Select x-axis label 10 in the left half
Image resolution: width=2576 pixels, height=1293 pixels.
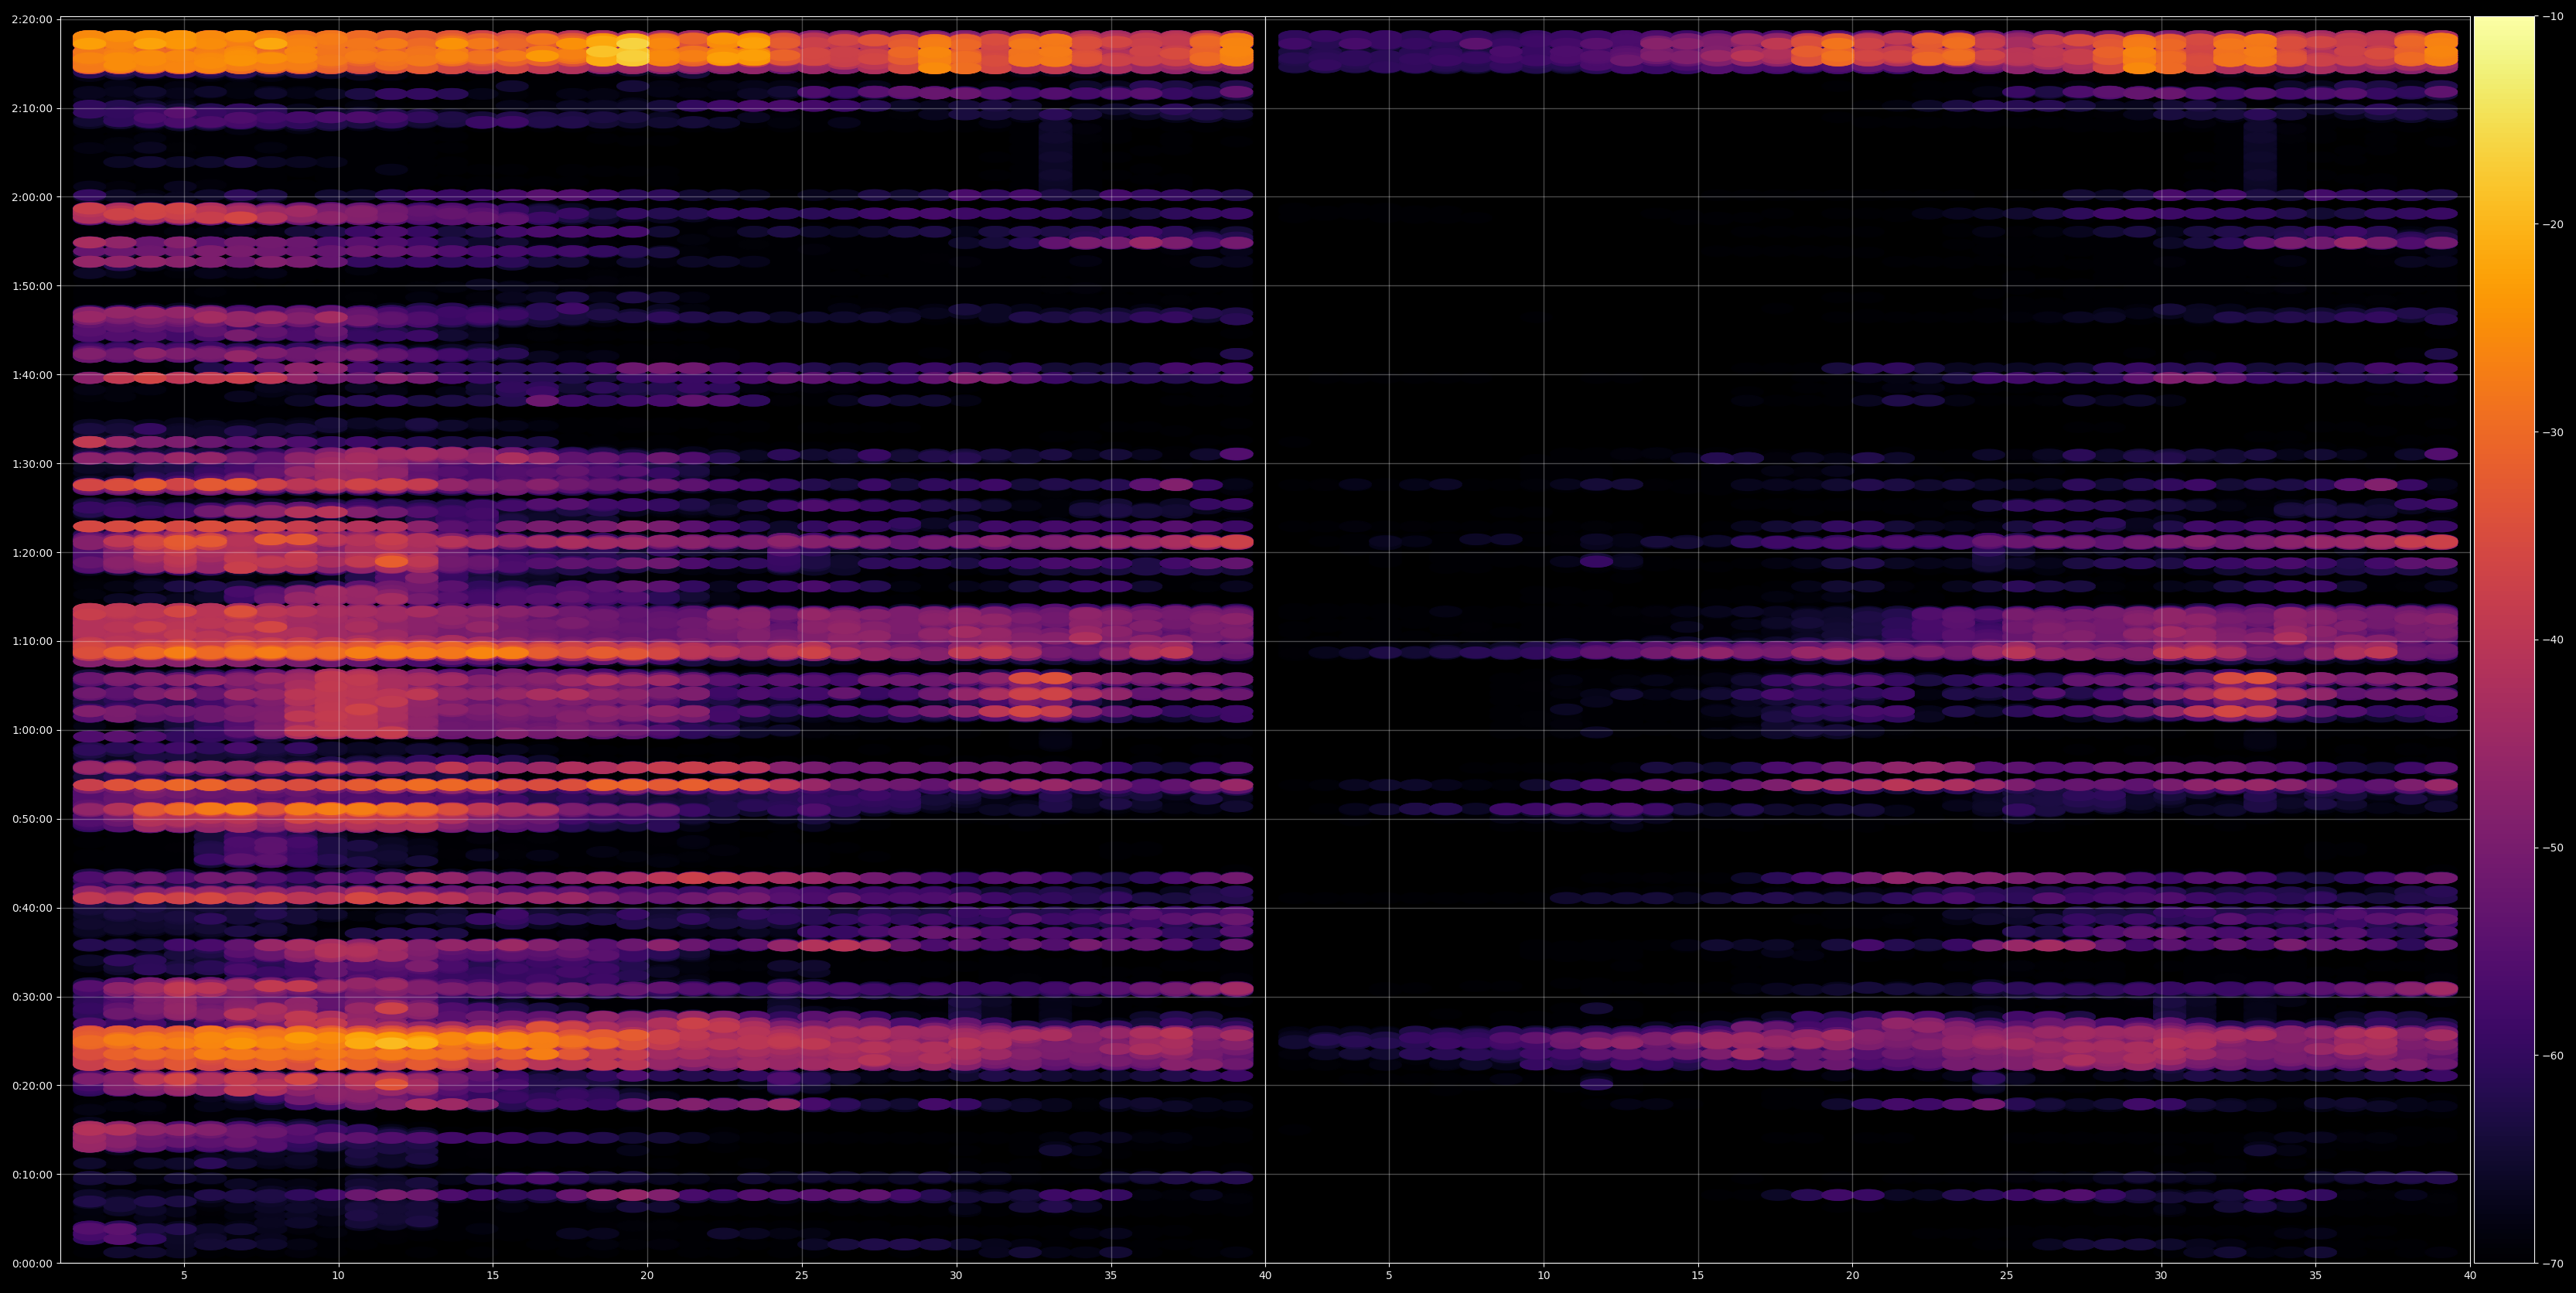coord(338,1276)
